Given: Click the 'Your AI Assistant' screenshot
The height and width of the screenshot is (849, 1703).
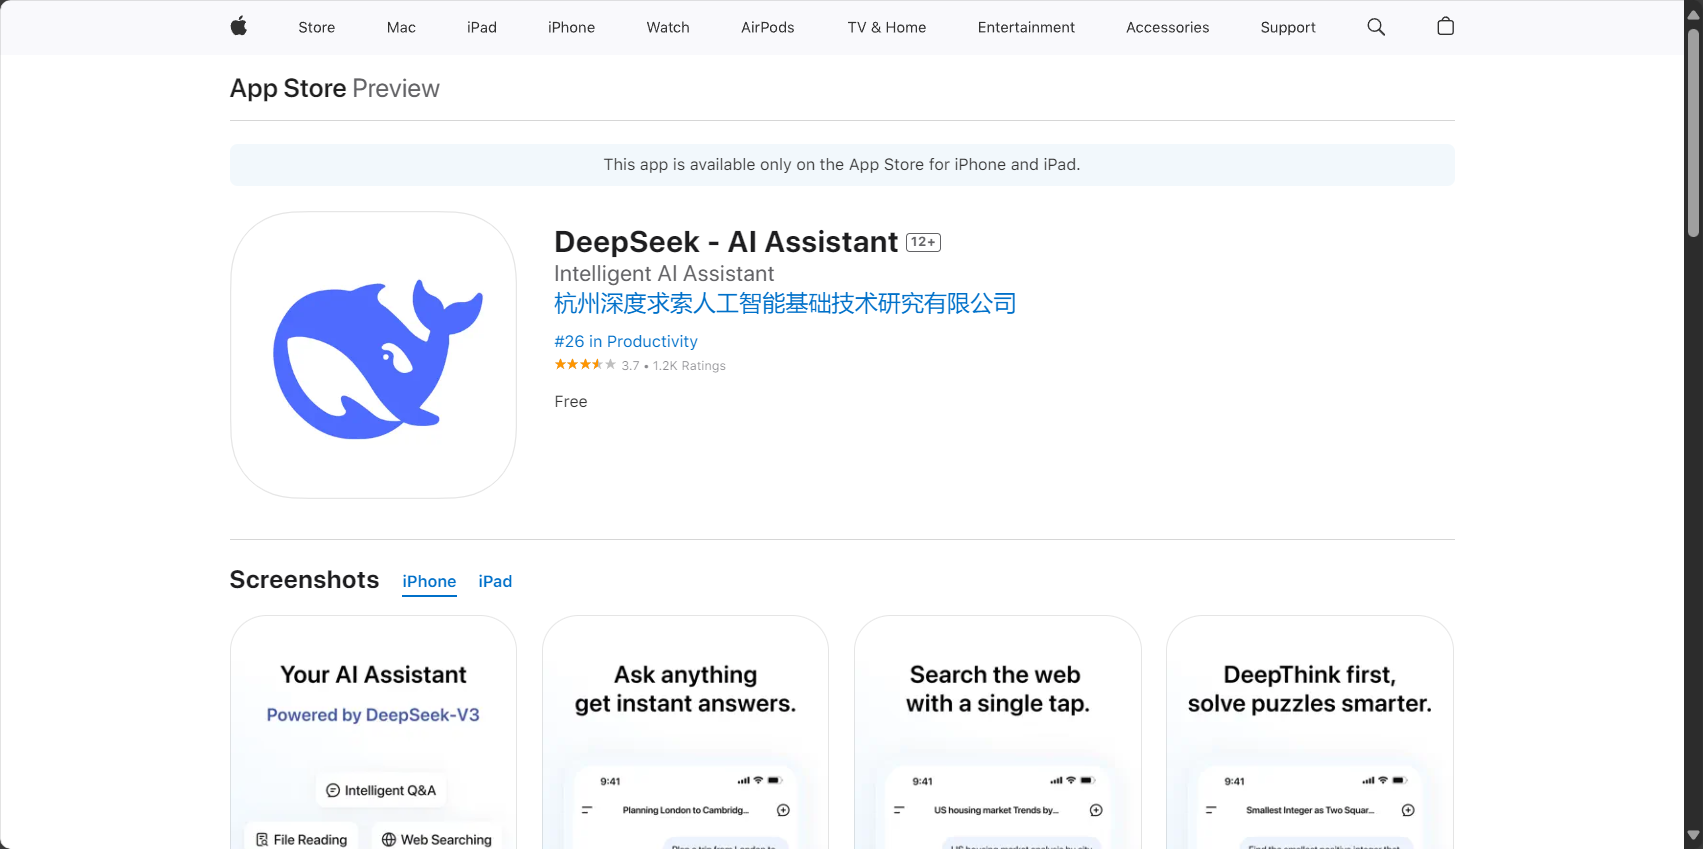Looking at the screenshot, I should tap(373, 732).
